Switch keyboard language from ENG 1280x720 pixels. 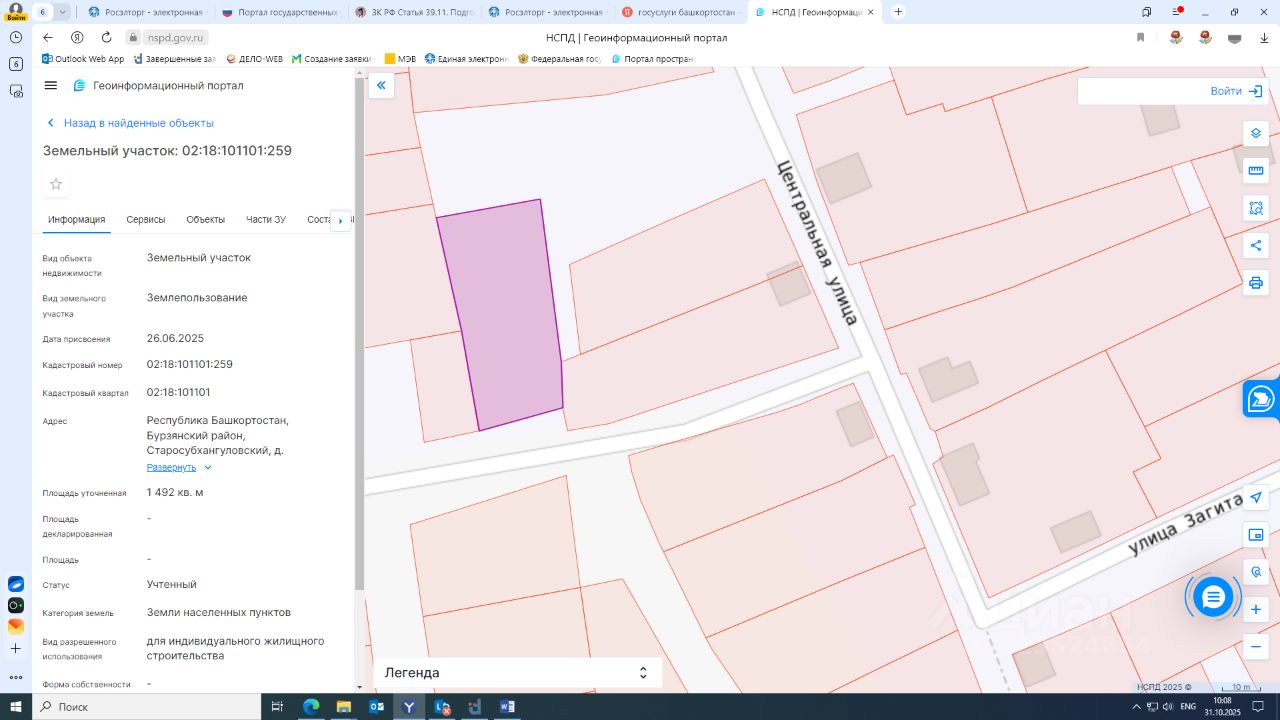pyautogui.click(x=1188, y=707)
